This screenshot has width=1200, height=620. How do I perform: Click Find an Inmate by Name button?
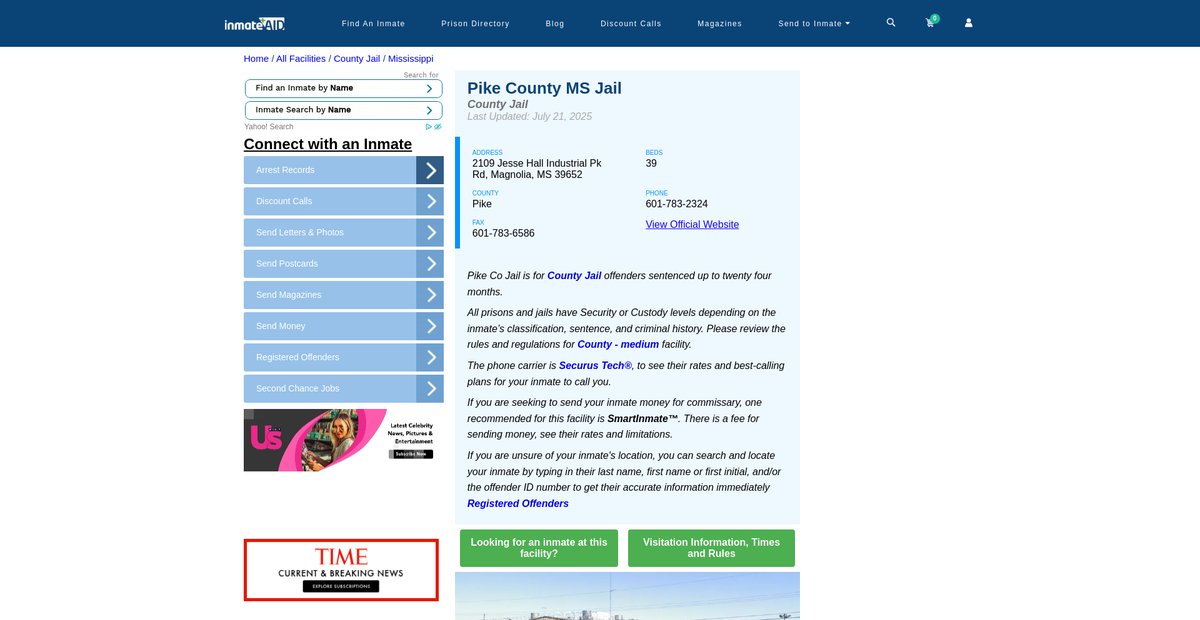[x=343, y=88]
